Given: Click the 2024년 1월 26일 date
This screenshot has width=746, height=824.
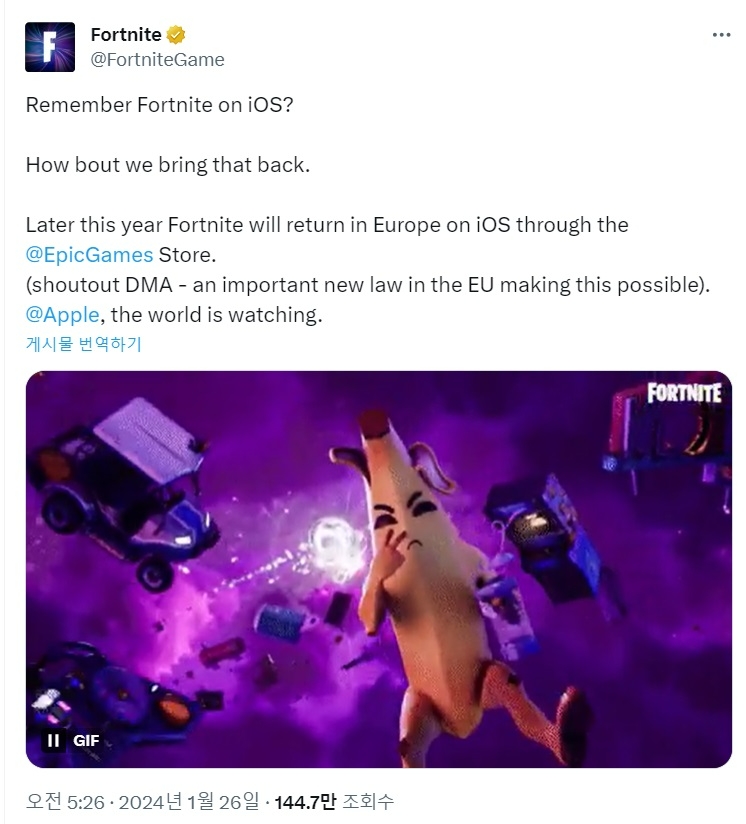Looking at the screenshot, I should coord(189,802).
